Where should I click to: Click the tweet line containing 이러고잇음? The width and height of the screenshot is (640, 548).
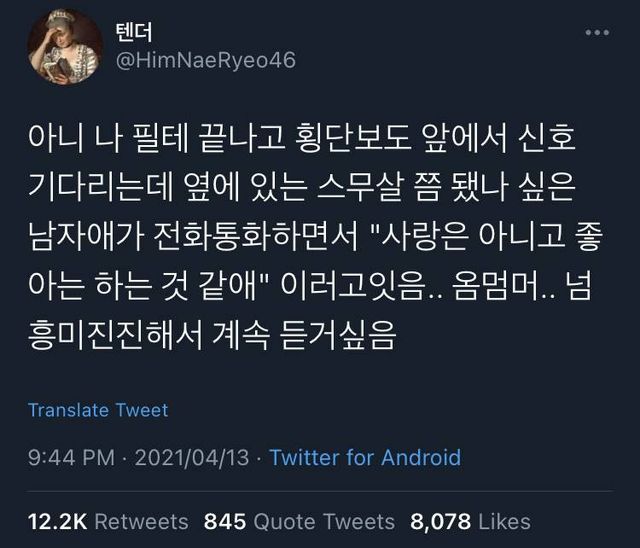(309, 286)
